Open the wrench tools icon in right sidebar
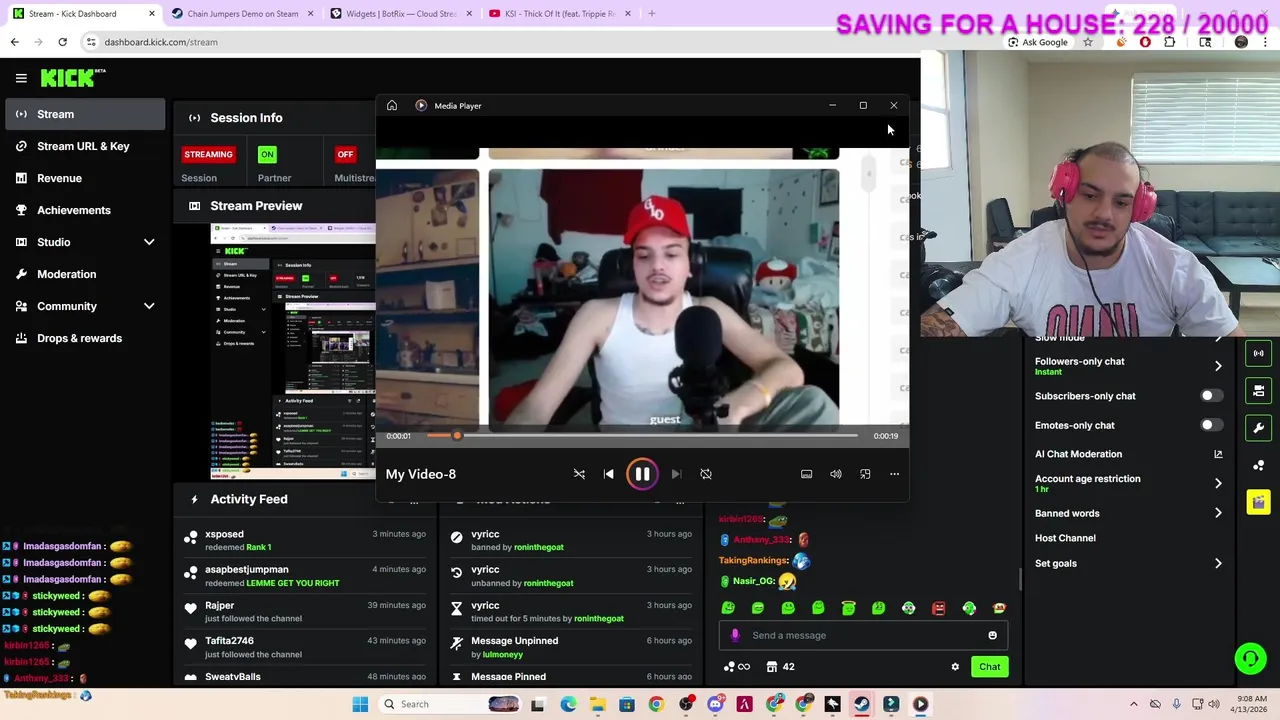 1259,428
